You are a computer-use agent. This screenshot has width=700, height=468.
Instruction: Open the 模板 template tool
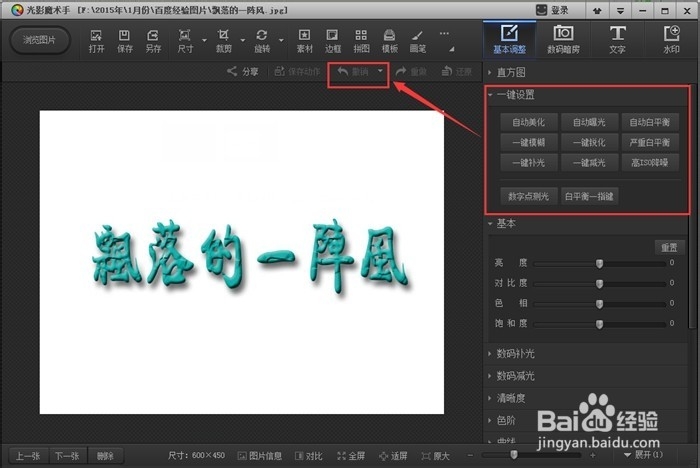coord(389,41)
